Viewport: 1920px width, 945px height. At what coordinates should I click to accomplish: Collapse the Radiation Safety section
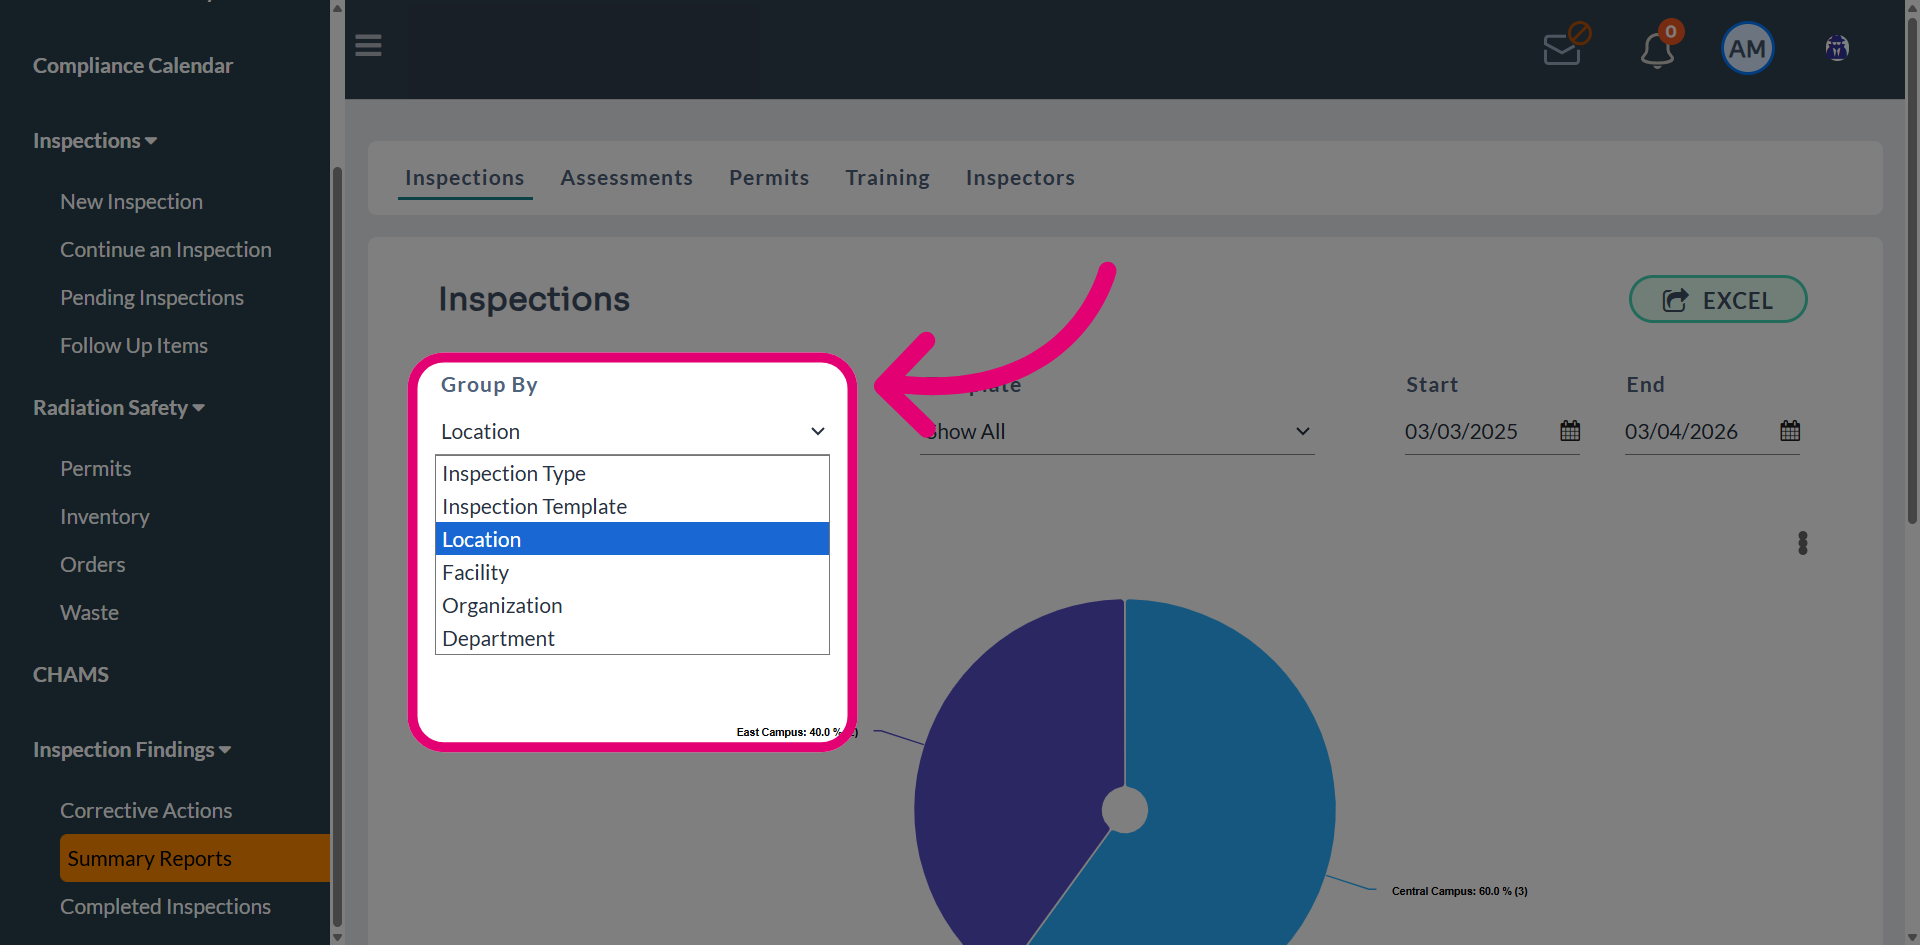pos(119,408)
